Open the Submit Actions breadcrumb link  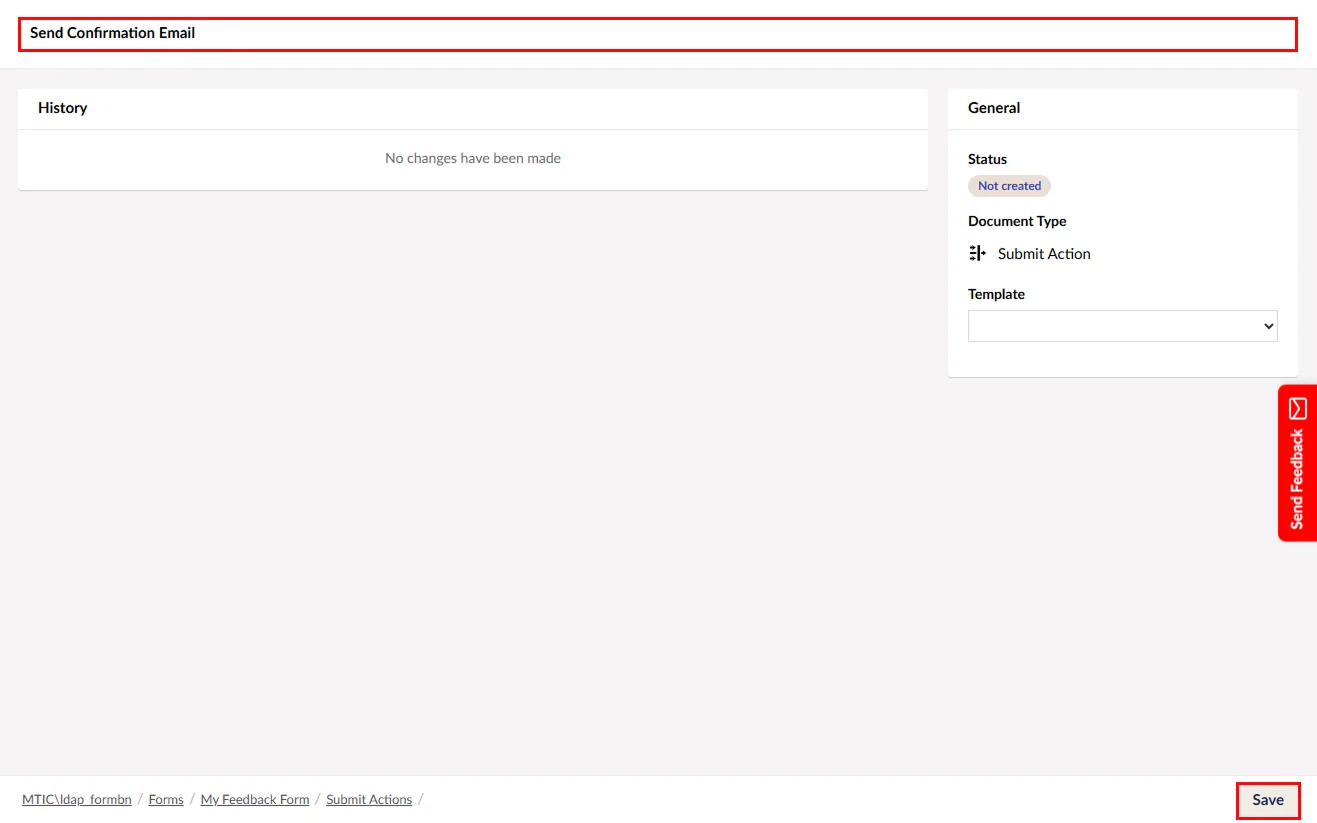click(x=369, y=800)
